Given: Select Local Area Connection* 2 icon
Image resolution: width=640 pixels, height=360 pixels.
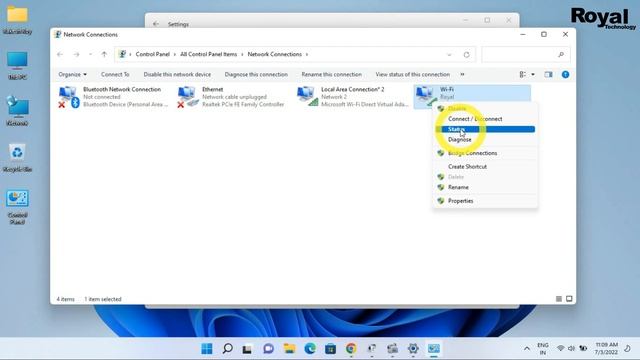Looking at the screenshot, I should tap(307, 97).
